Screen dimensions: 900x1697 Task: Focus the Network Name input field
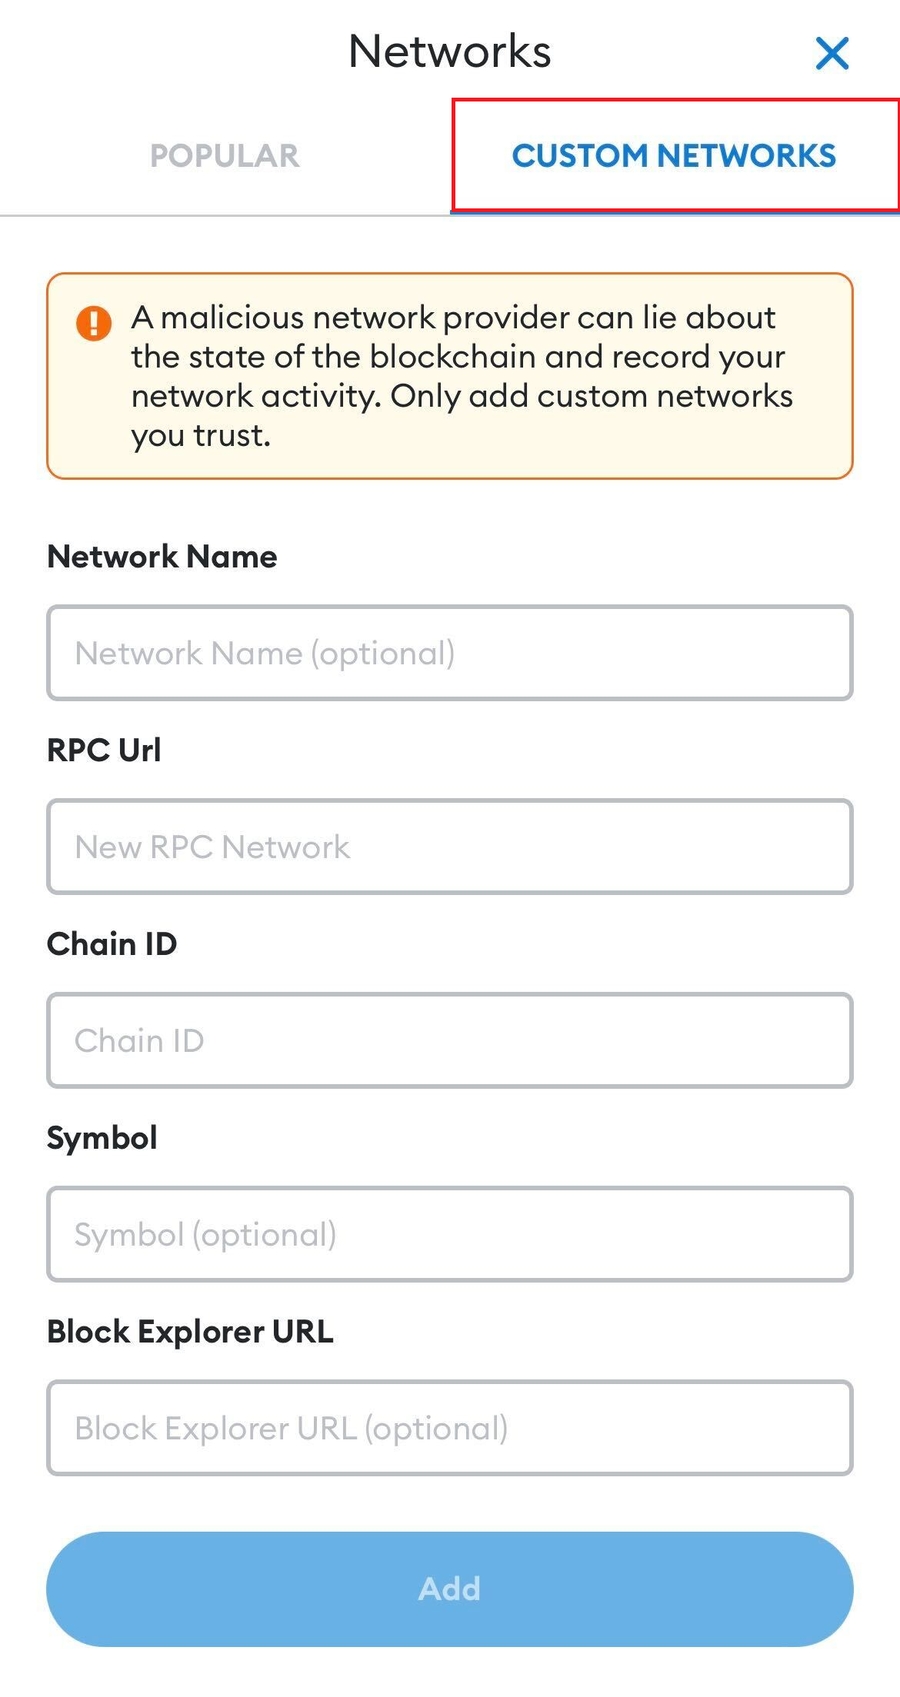(450, 653)
